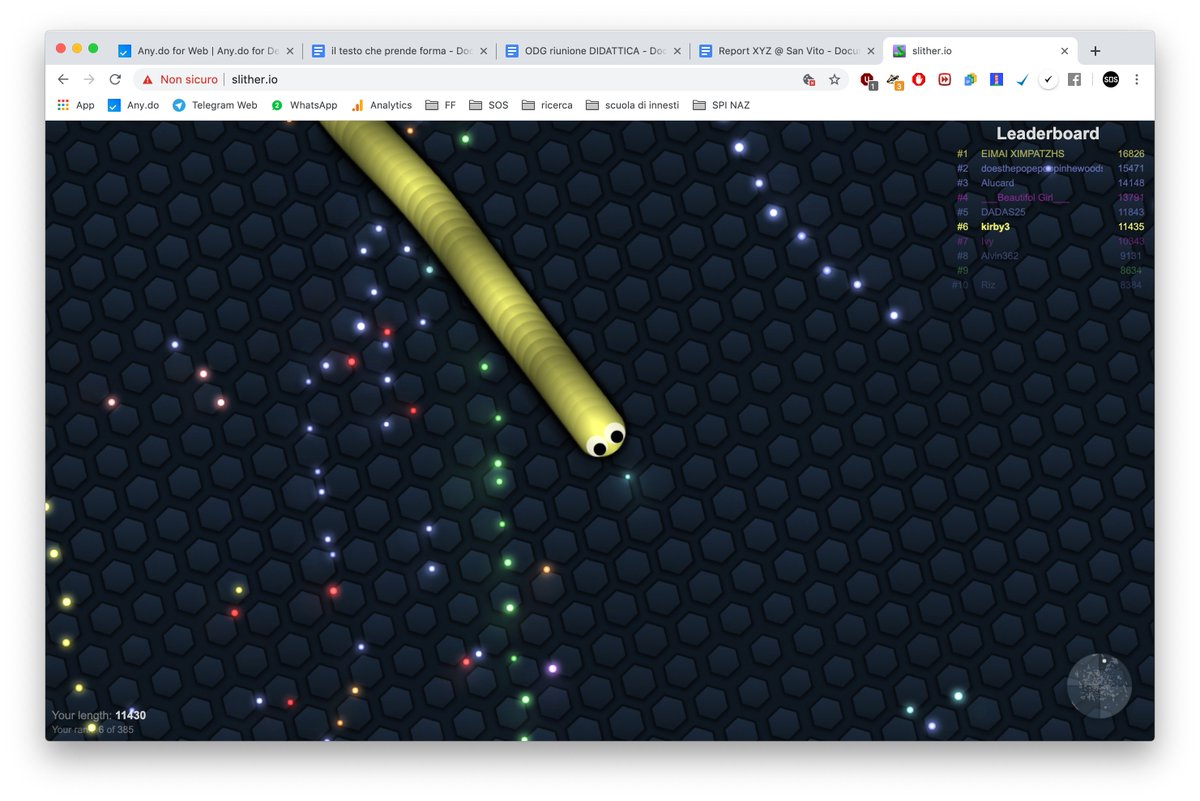Open the blue checkmark extension

1022,79
